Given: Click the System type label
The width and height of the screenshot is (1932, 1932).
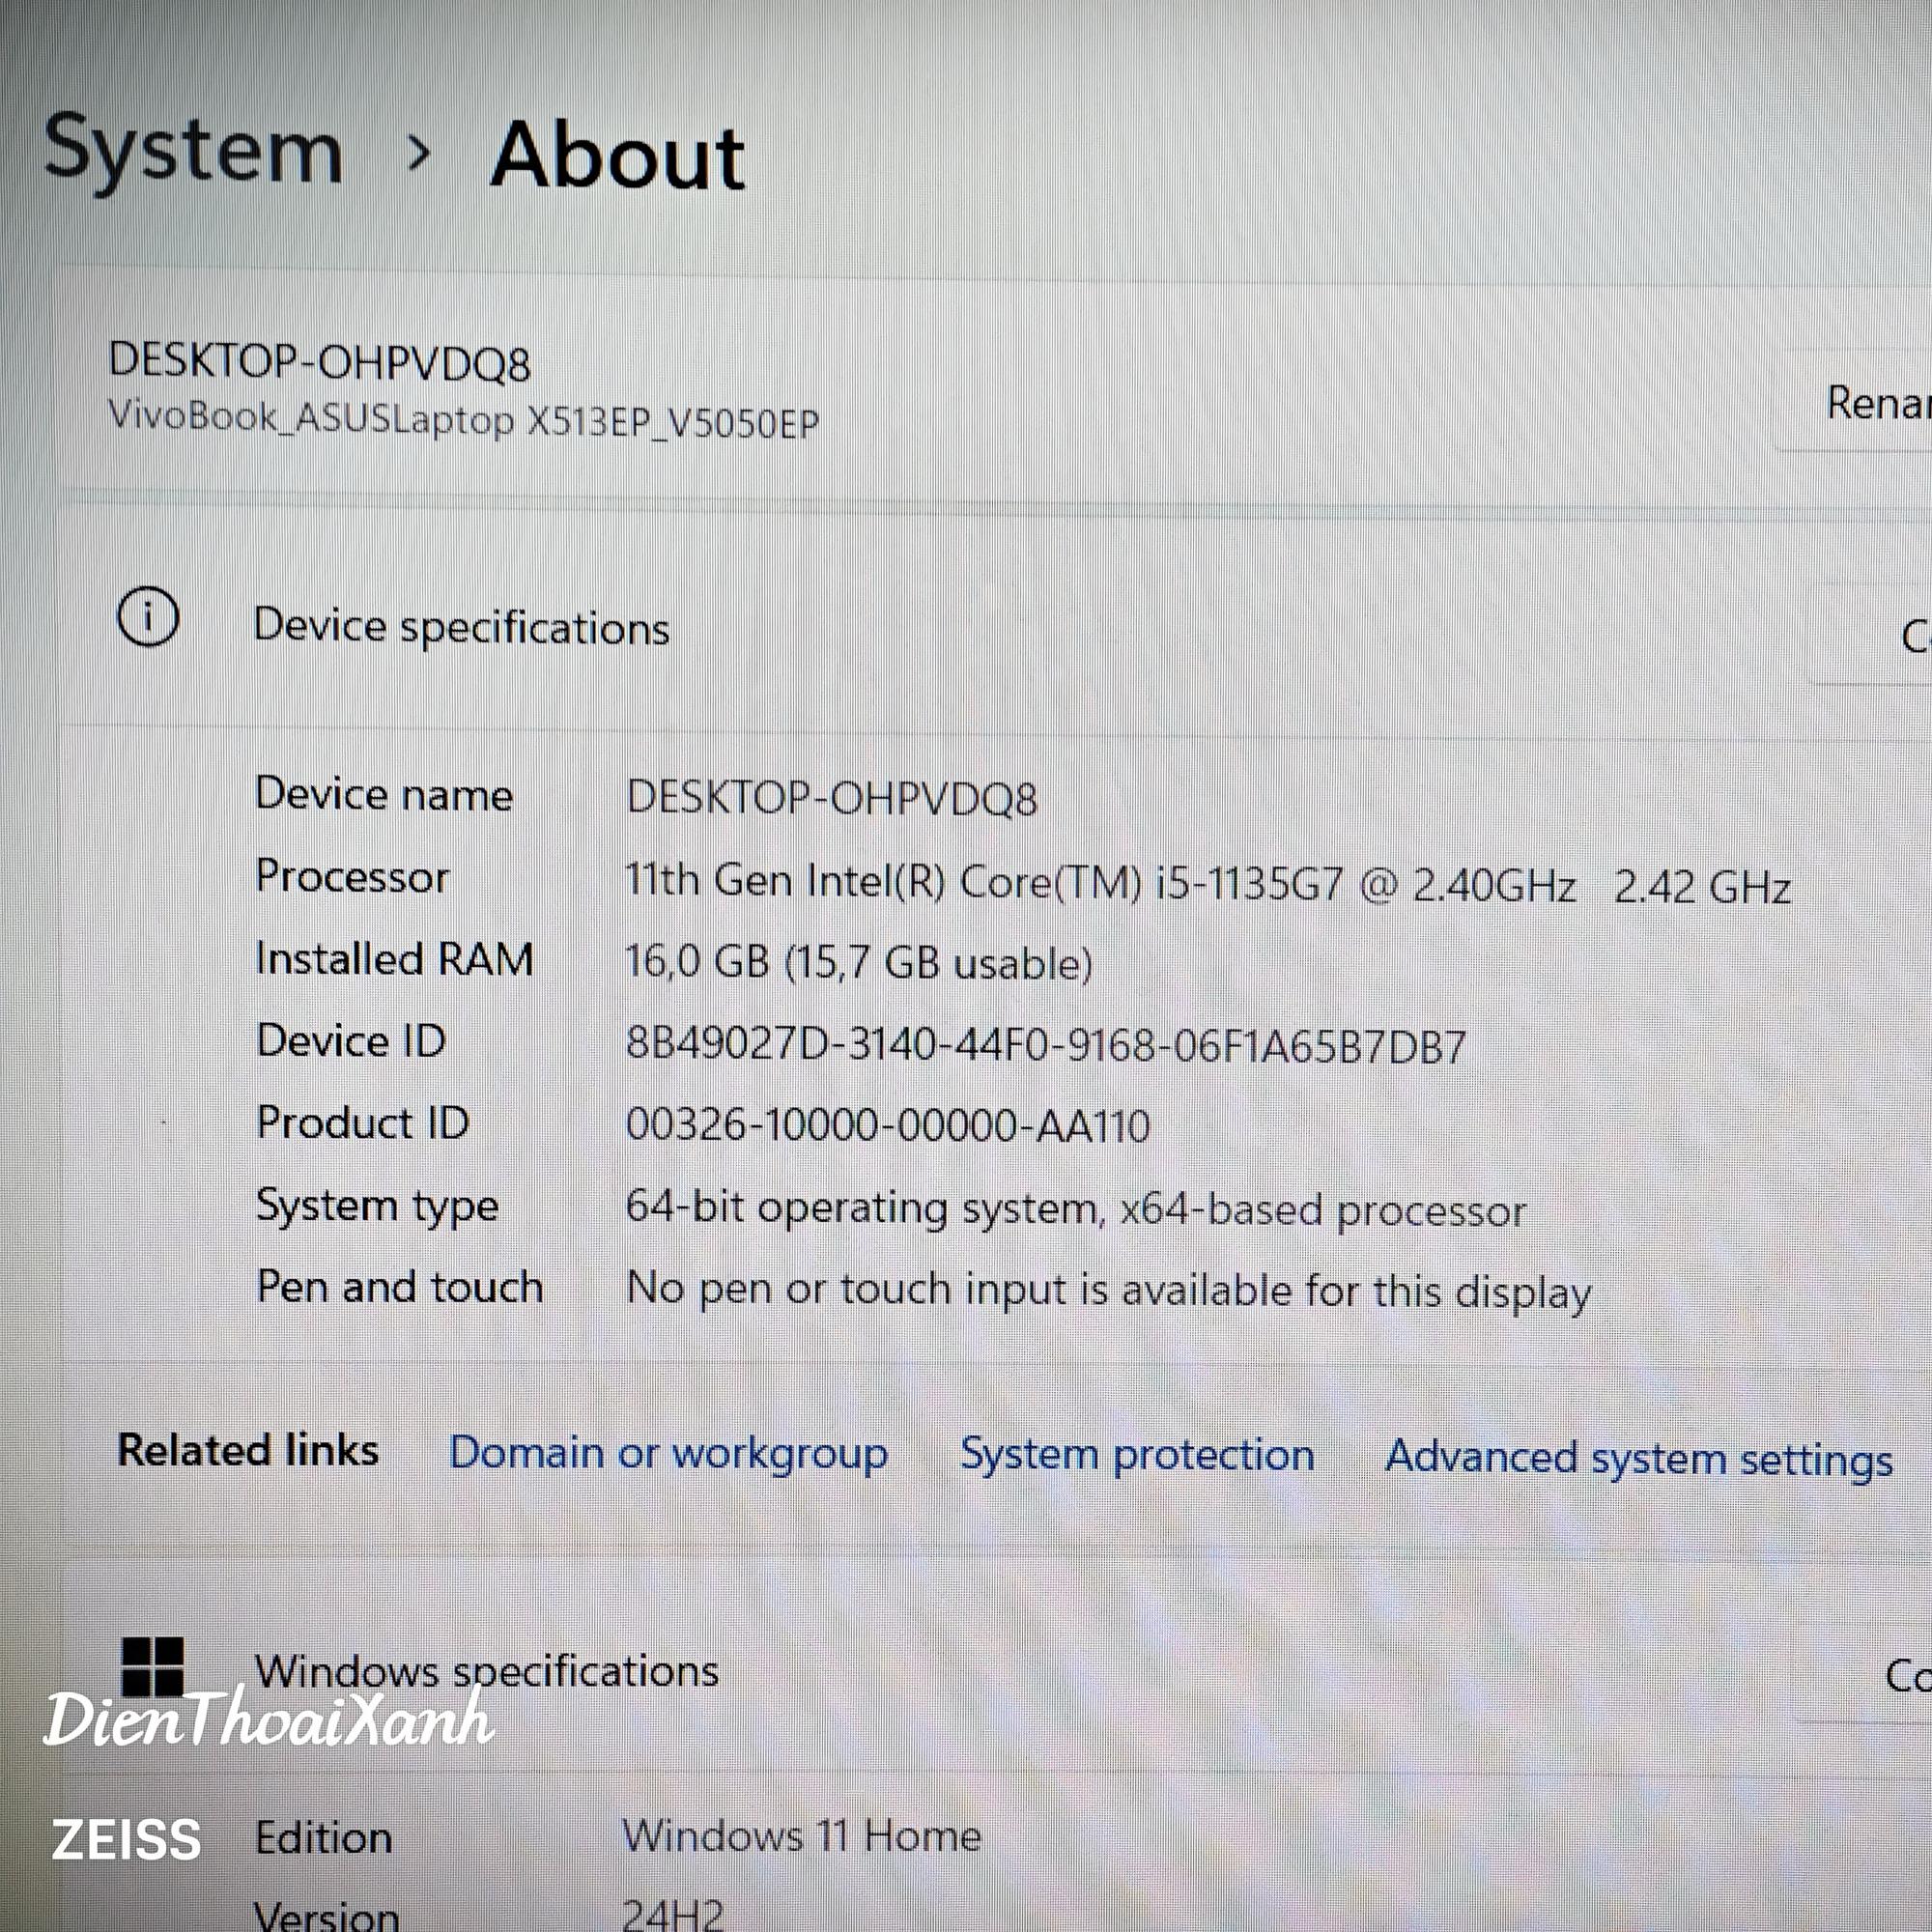Looking at the screenshot, I should click(x=377, y=1207).
